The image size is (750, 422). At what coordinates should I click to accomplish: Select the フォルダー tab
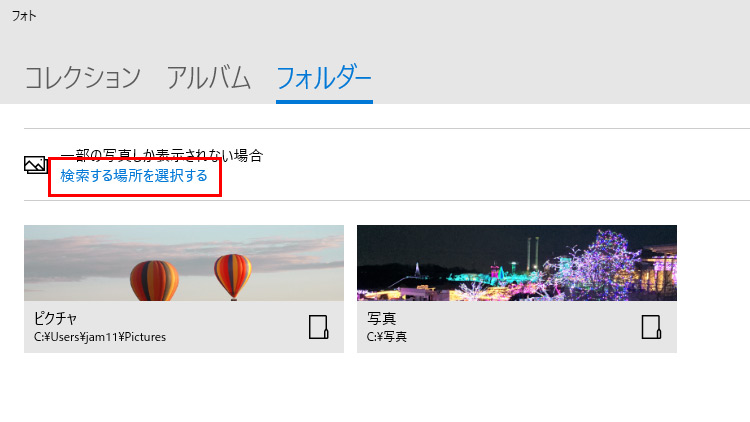pyautogui.click(x=324, y=78)
